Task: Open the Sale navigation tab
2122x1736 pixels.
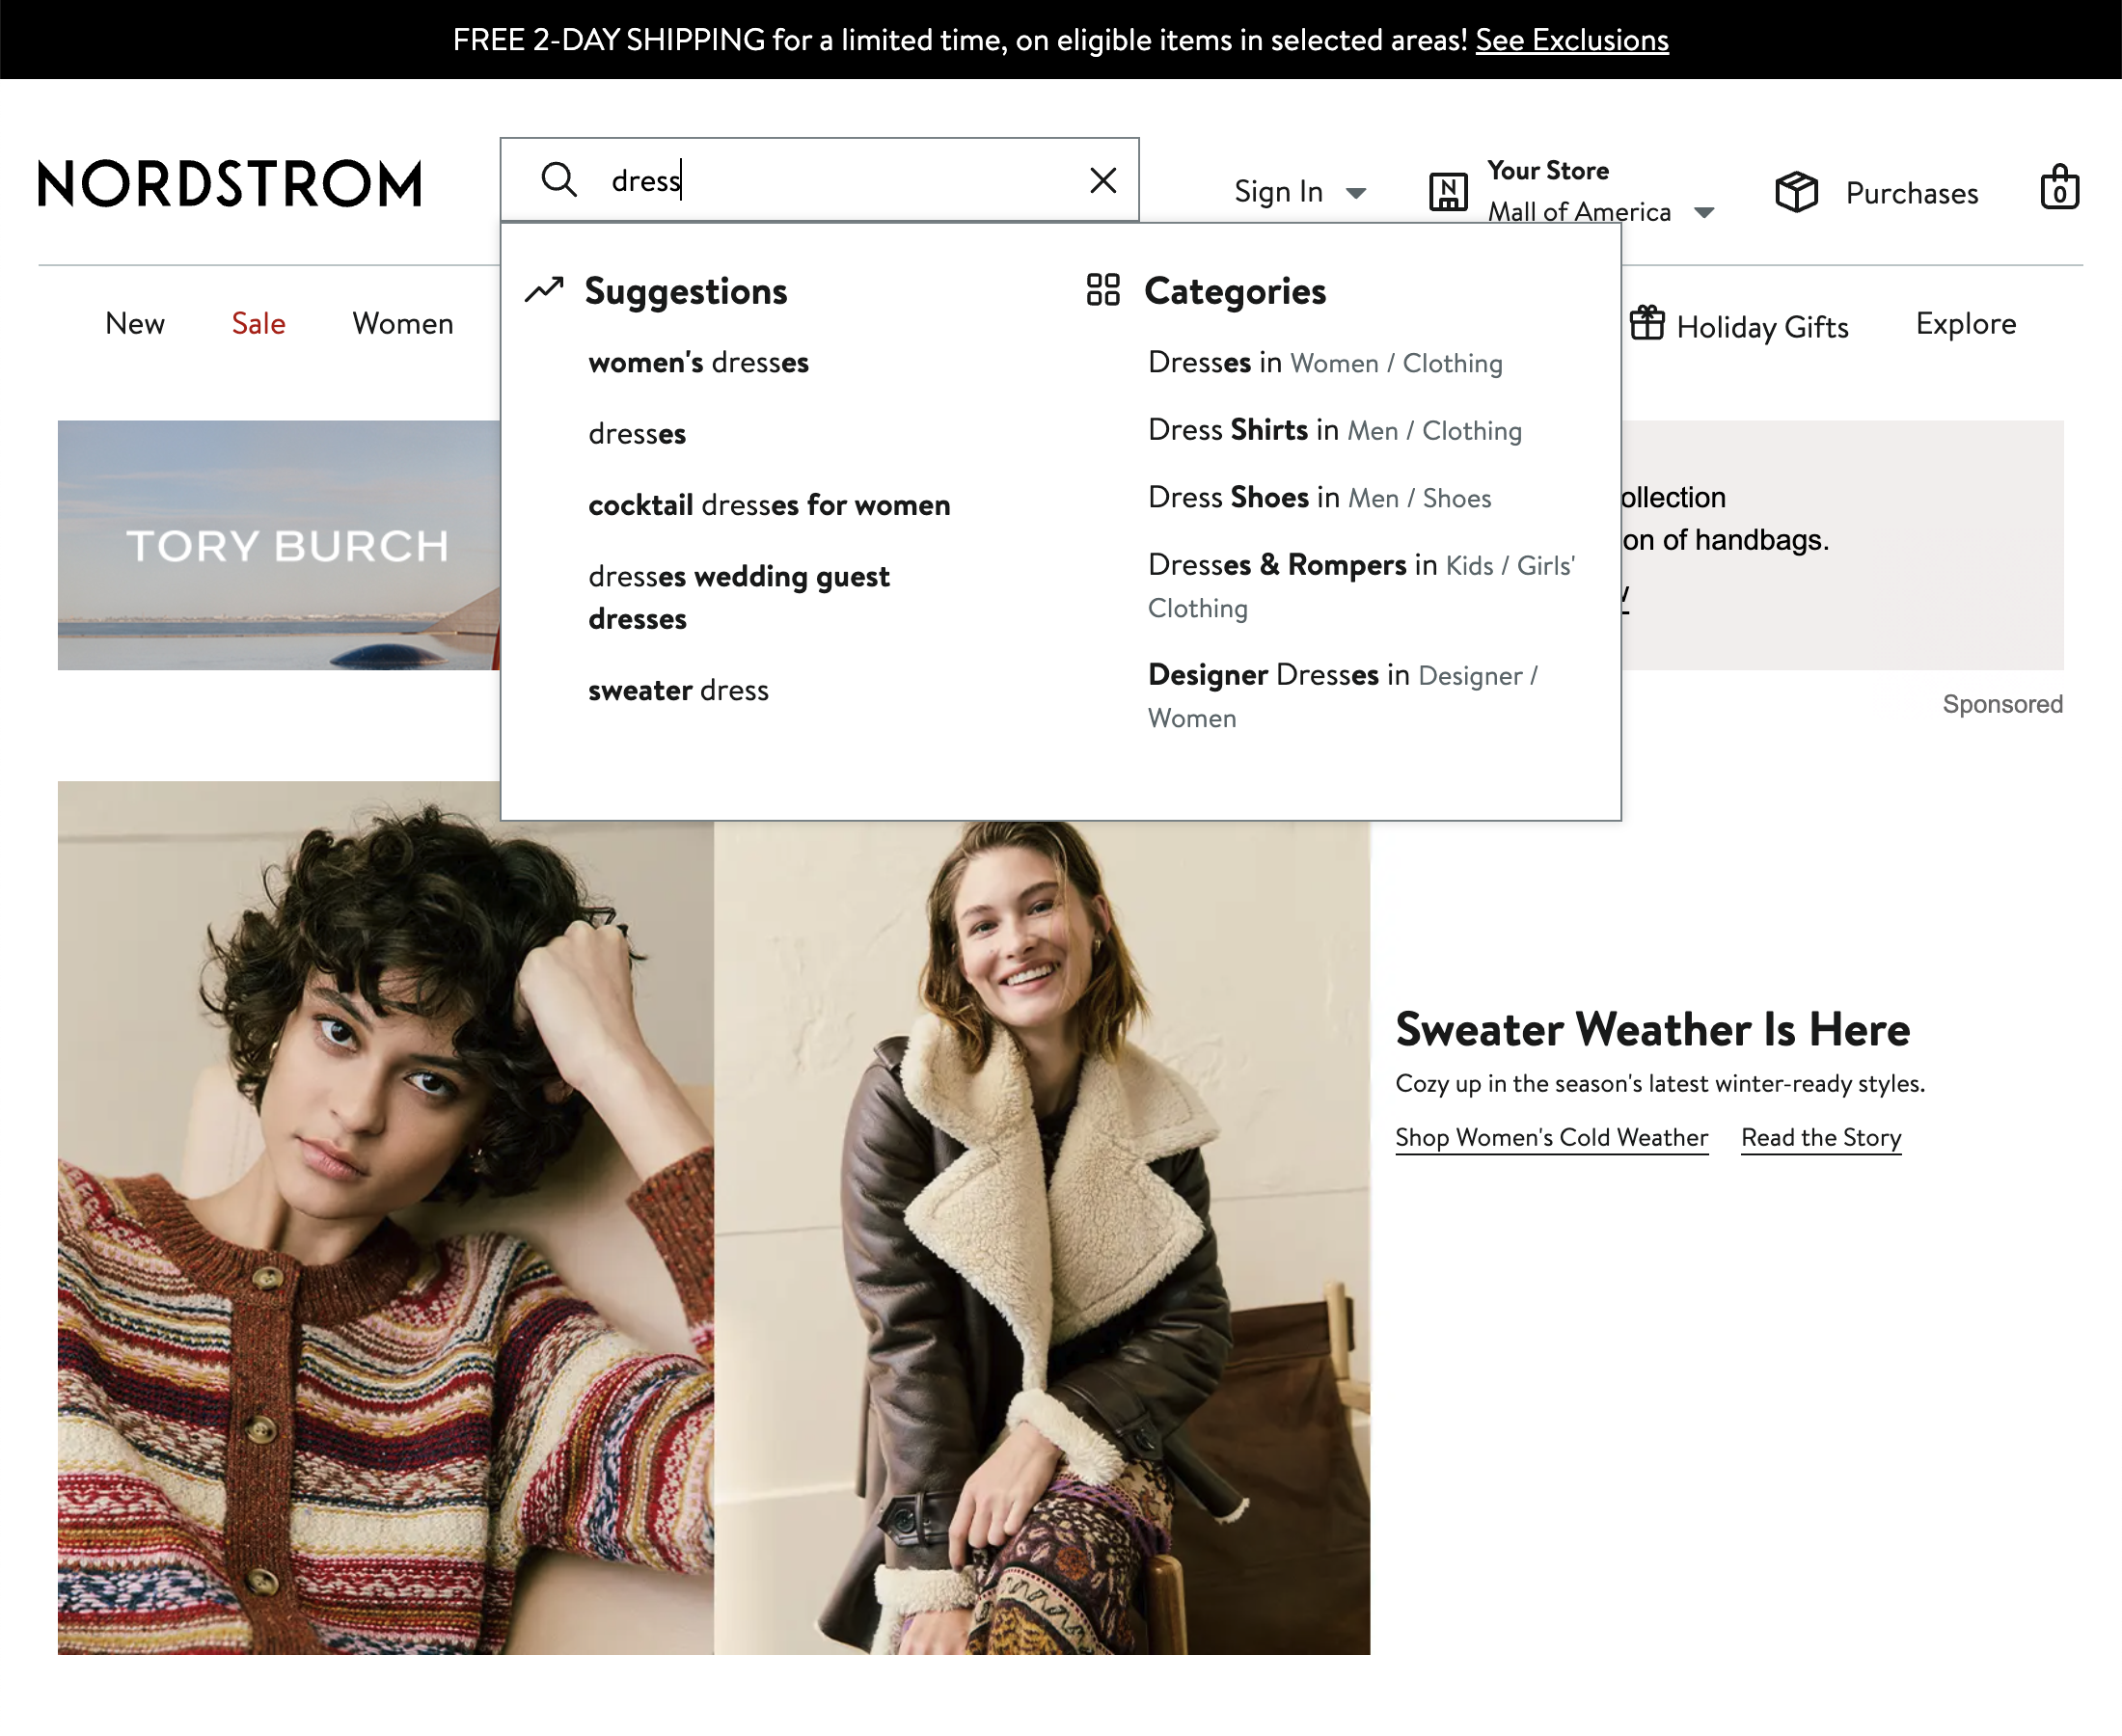Action: pyautogui.click(x=258, y=323)
